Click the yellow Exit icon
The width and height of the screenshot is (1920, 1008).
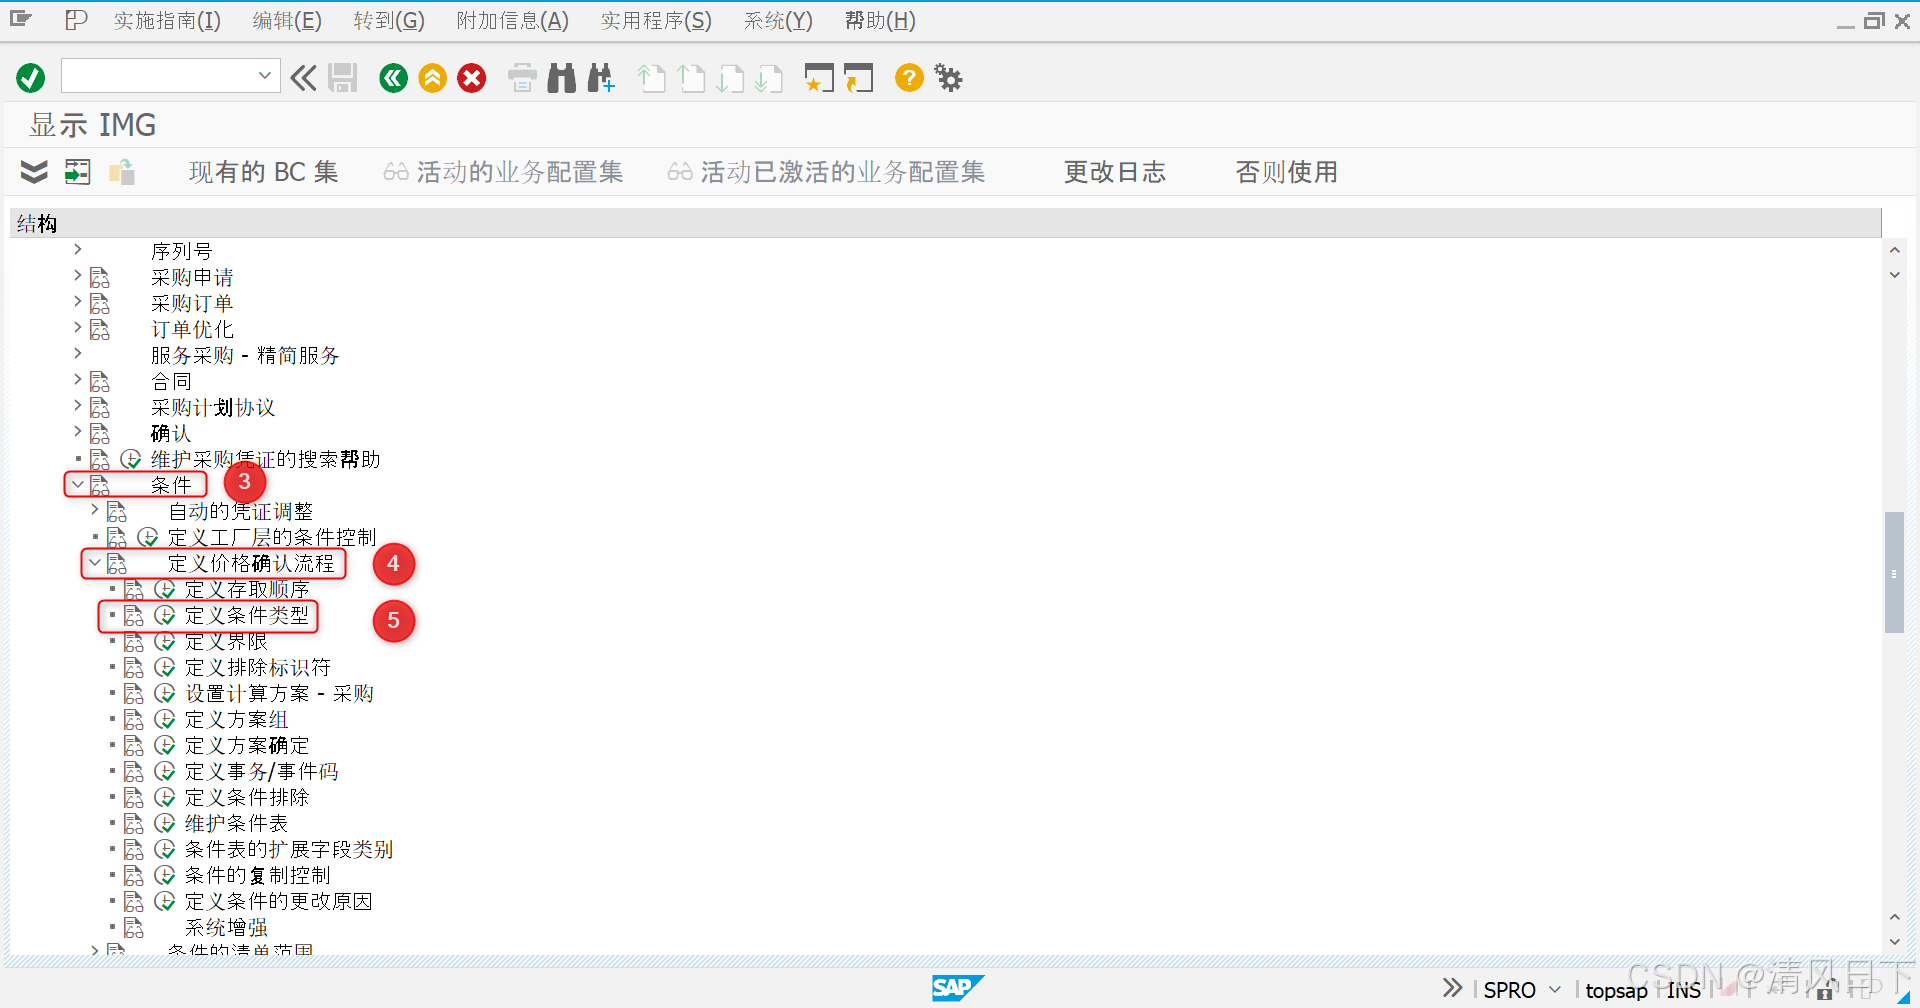click(432, 78)
